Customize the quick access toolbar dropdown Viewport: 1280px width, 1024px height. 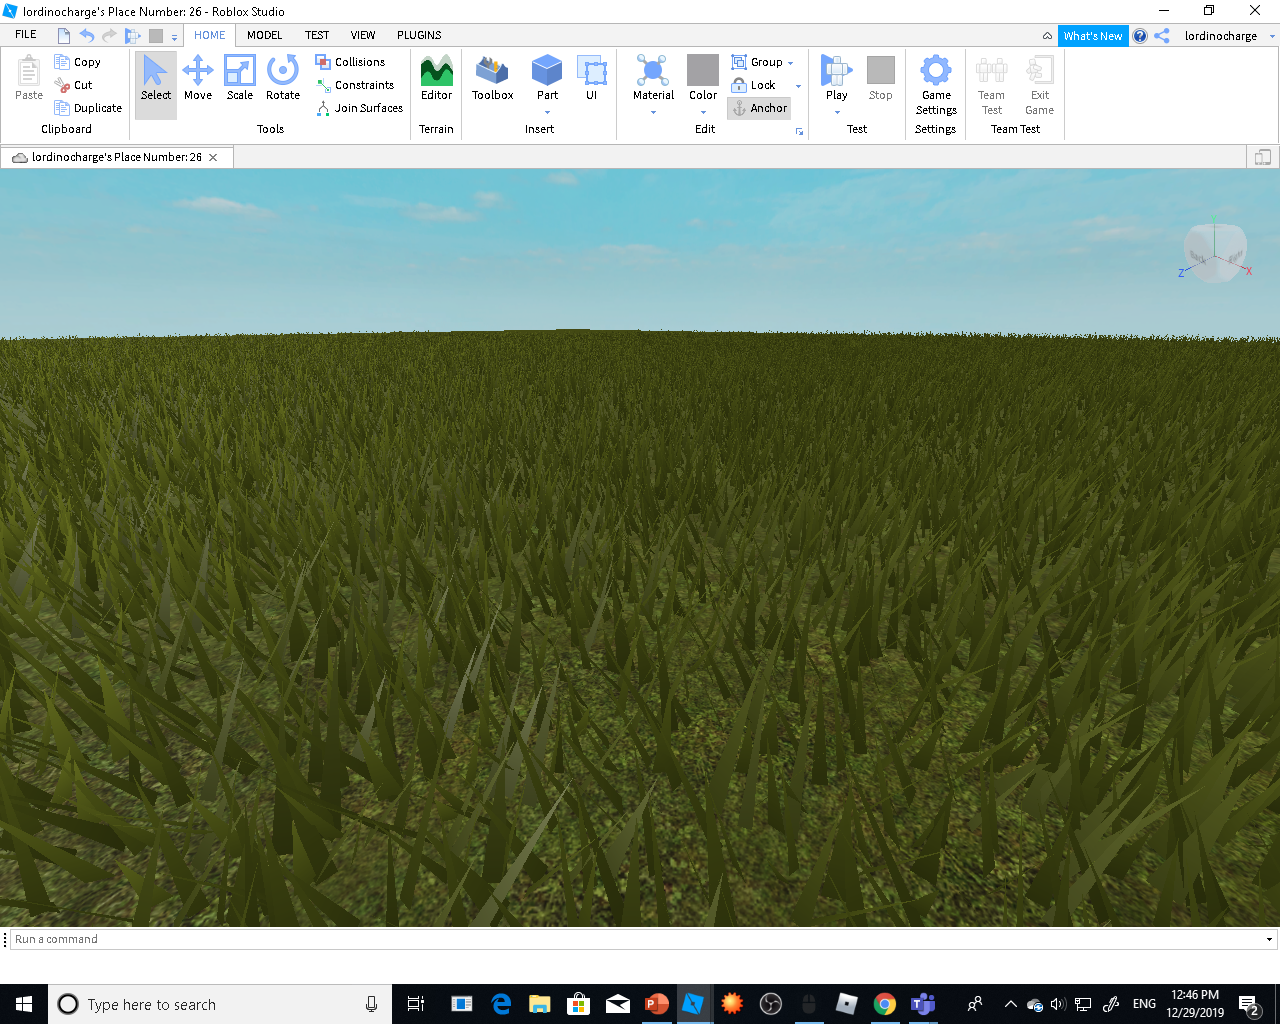[174, 37]
